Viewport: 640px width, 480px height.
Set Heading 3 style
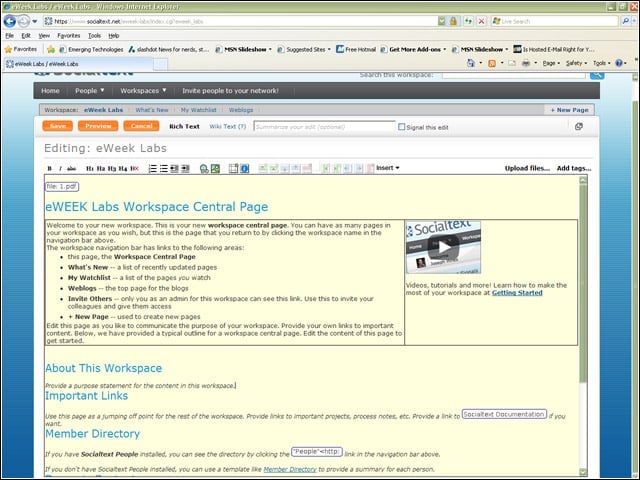pos(112,169)
